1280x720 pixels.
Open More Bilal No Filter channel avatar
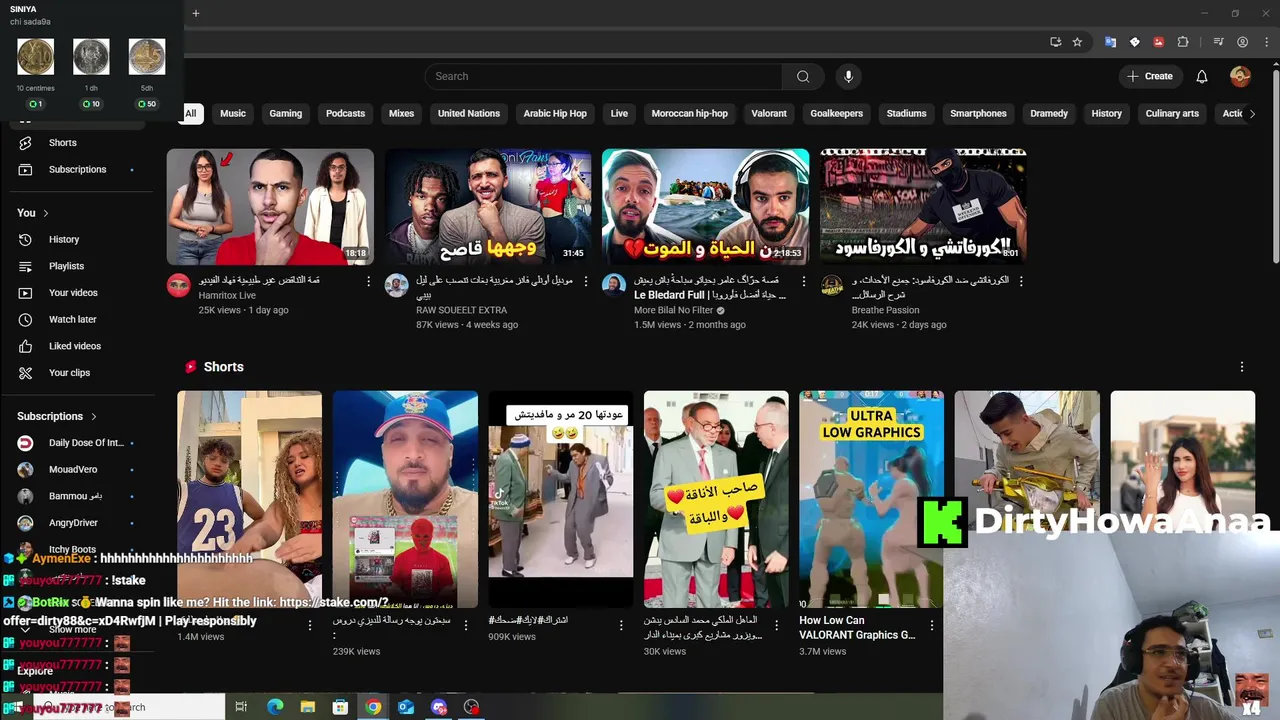[x=614, y=285]
